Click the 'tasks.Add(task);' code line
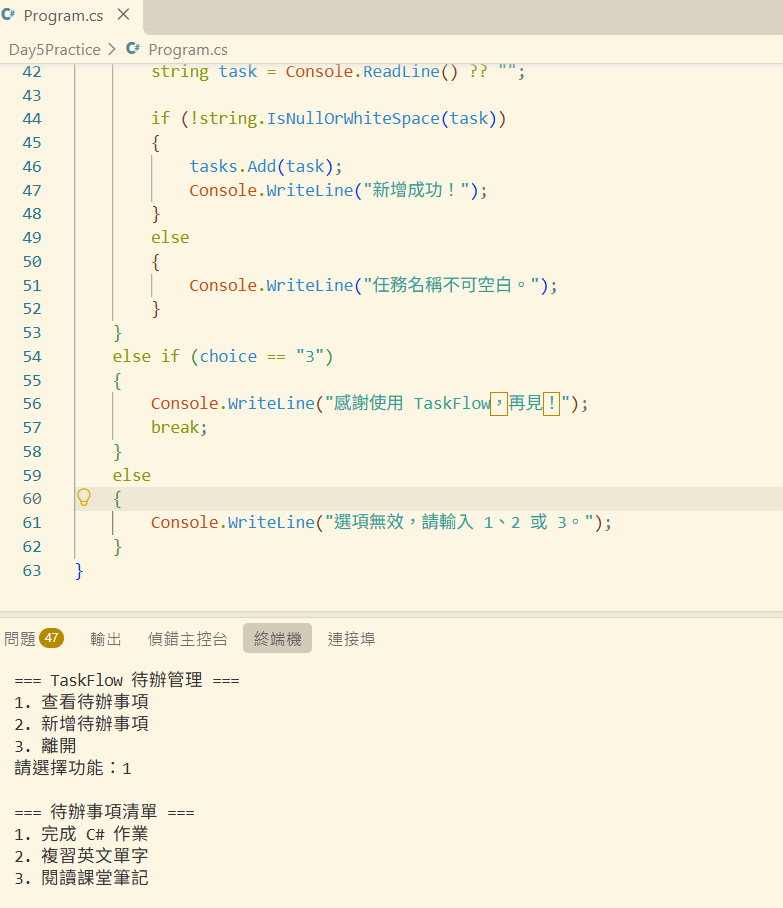 (x=266, y=167)
